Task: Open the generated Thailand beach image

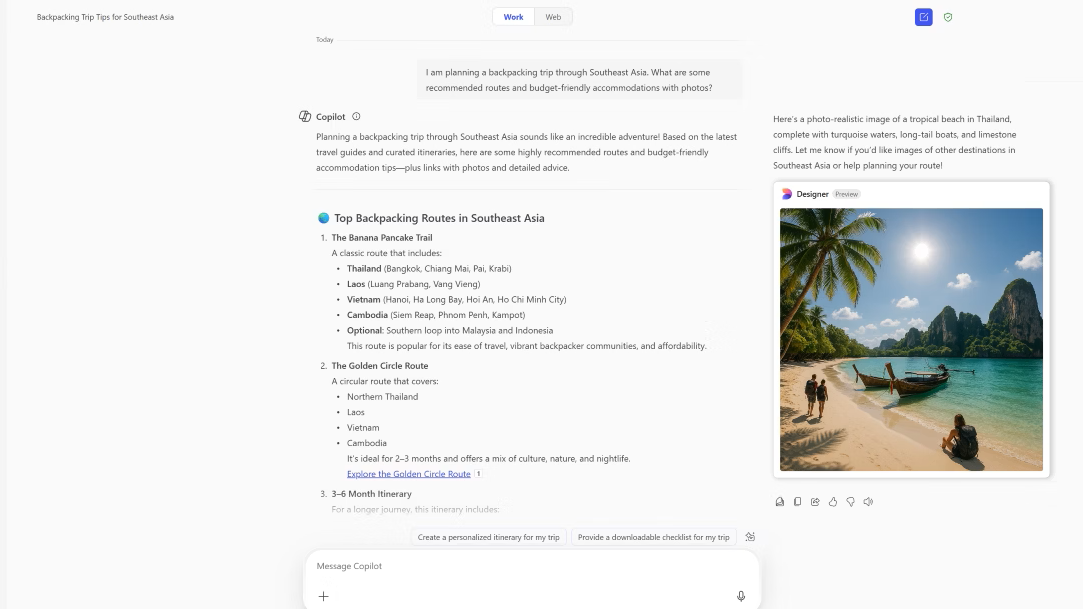Action: (911, 340)
